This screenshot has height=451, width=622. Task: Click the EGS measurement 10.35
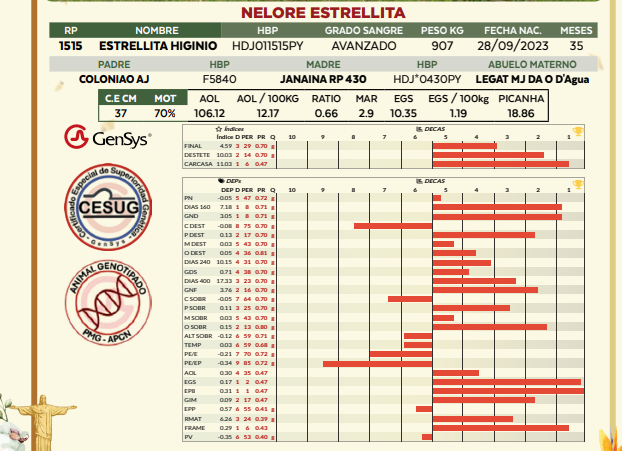tap(403, 113)
